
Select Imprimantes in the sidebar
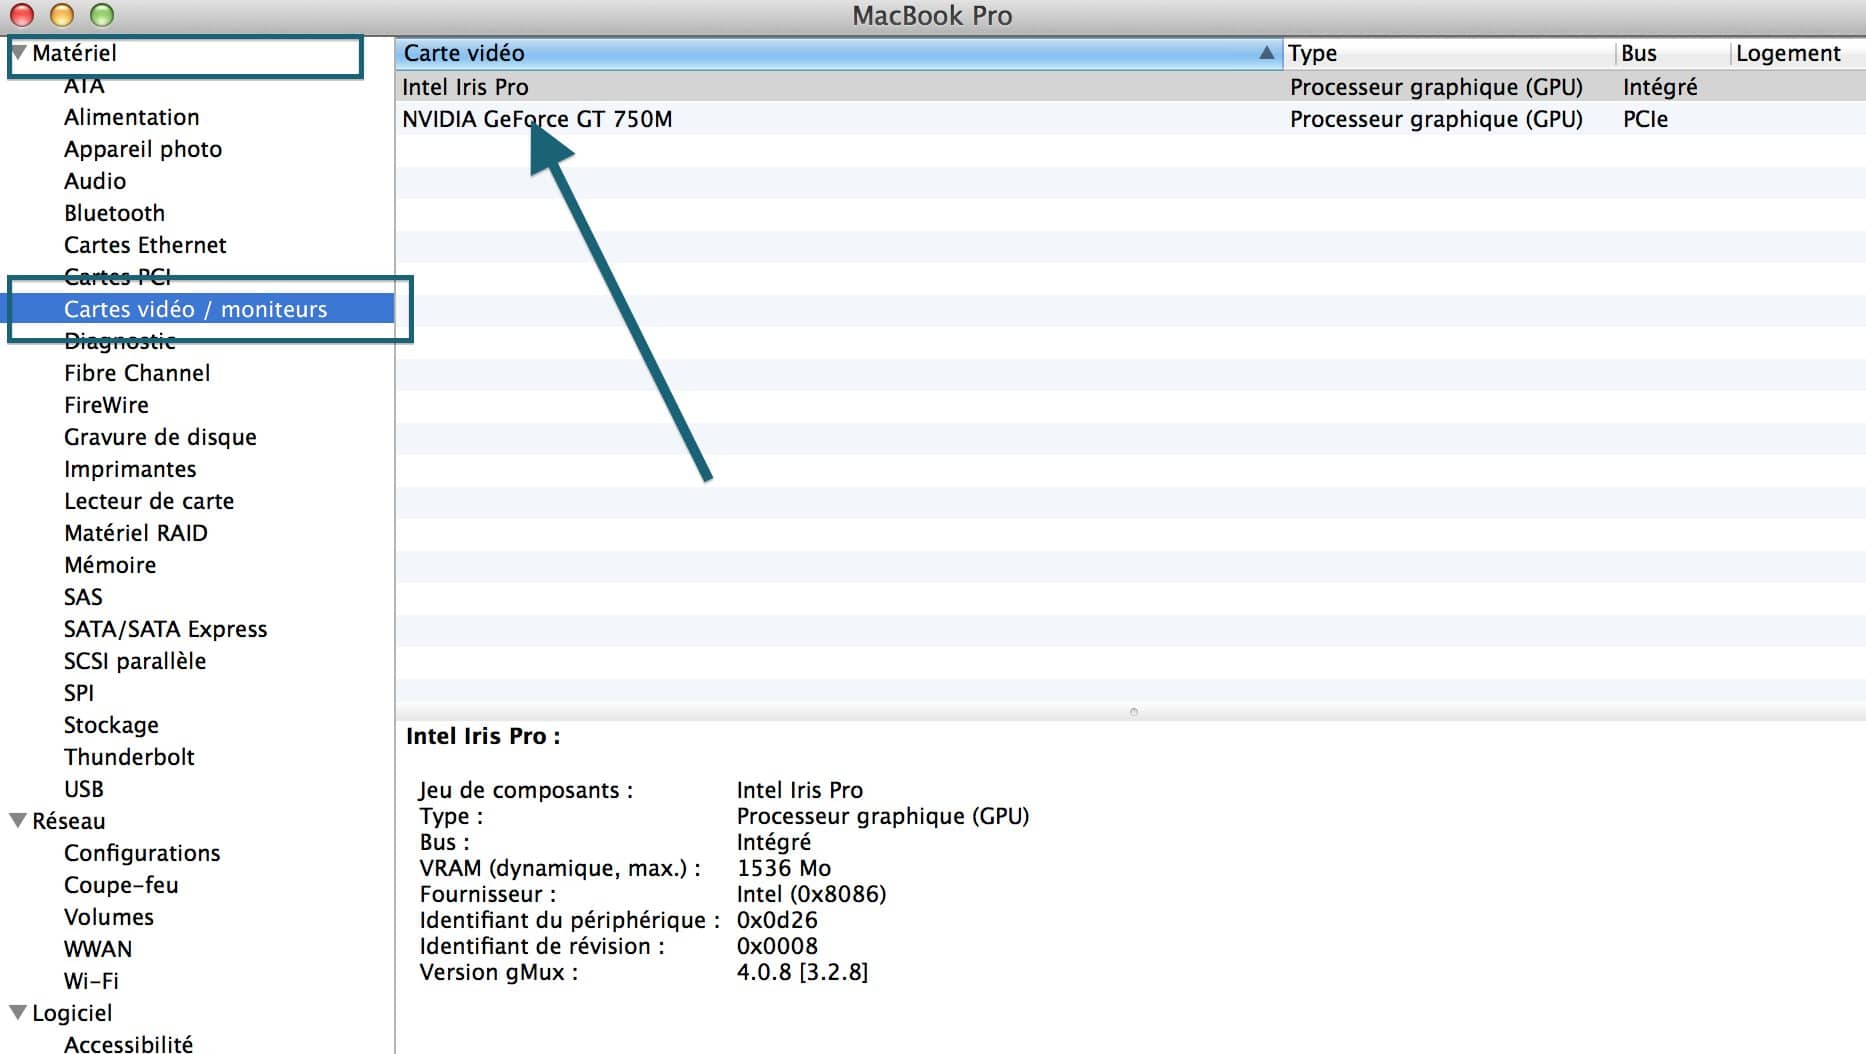(x=130, y=469)
